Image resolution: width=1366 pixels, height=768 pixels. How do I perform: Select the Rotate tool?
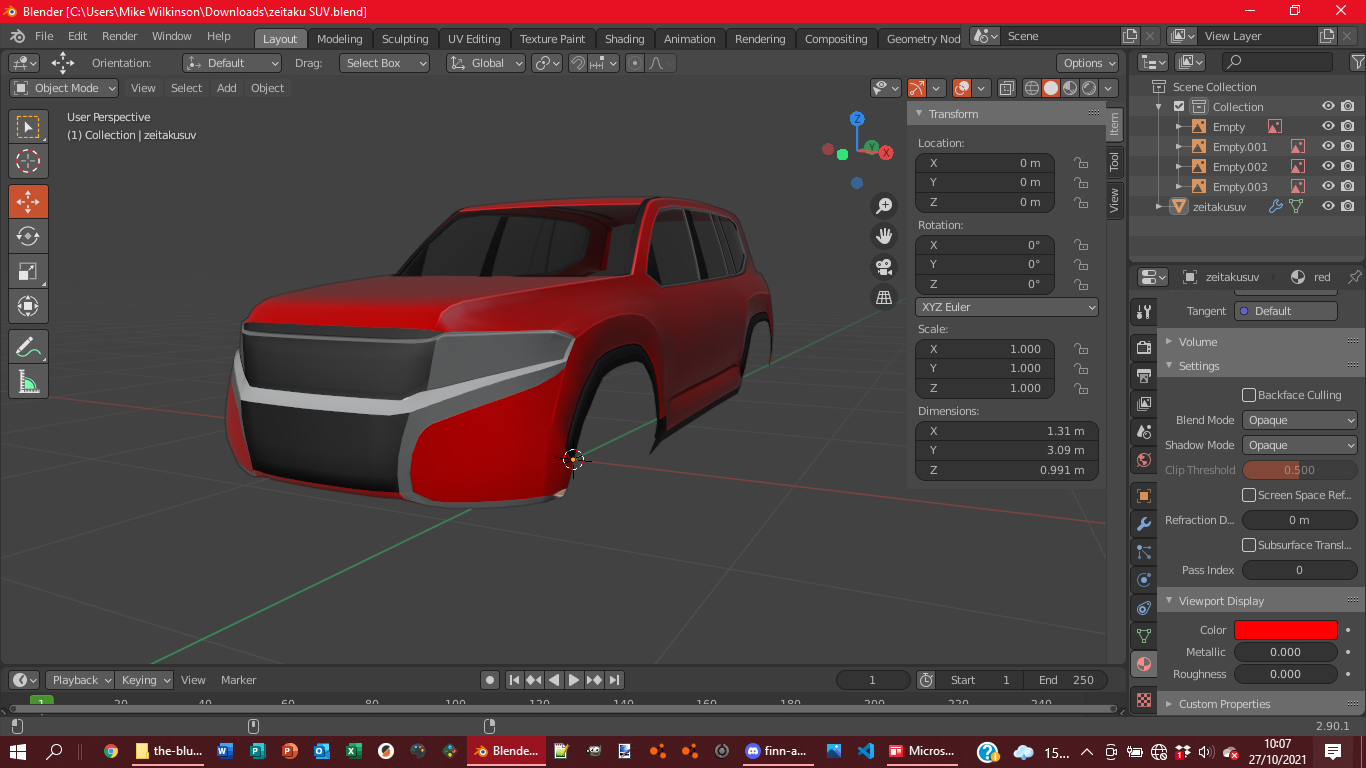[28, 236]
